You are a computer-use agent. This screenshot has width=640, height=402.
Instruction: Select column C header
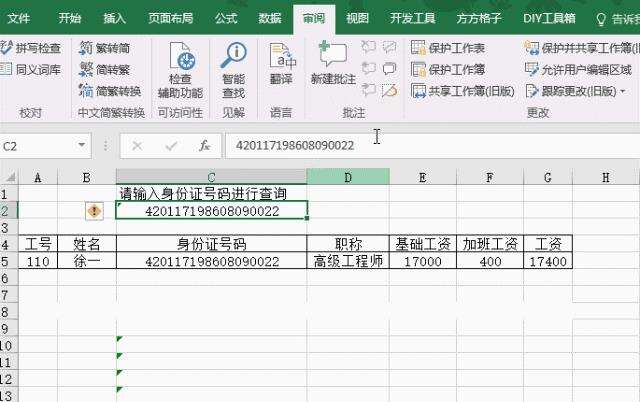211,178
